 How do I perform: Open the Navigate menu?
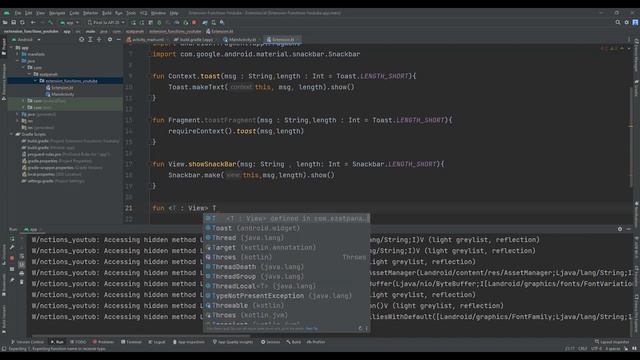point(57,13)
